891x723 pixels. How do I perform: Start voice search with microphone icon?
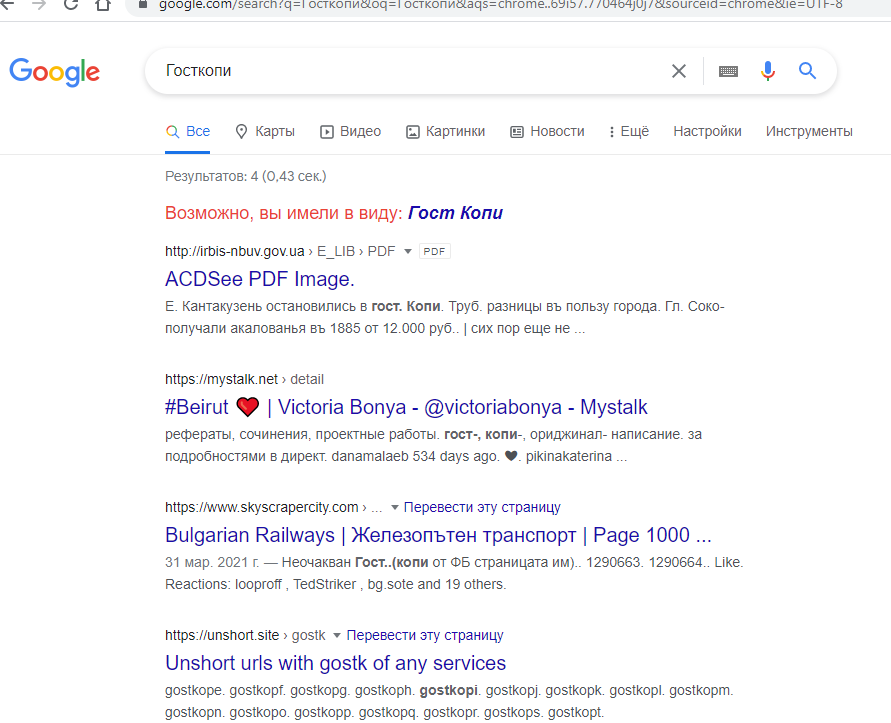[768, 71]
